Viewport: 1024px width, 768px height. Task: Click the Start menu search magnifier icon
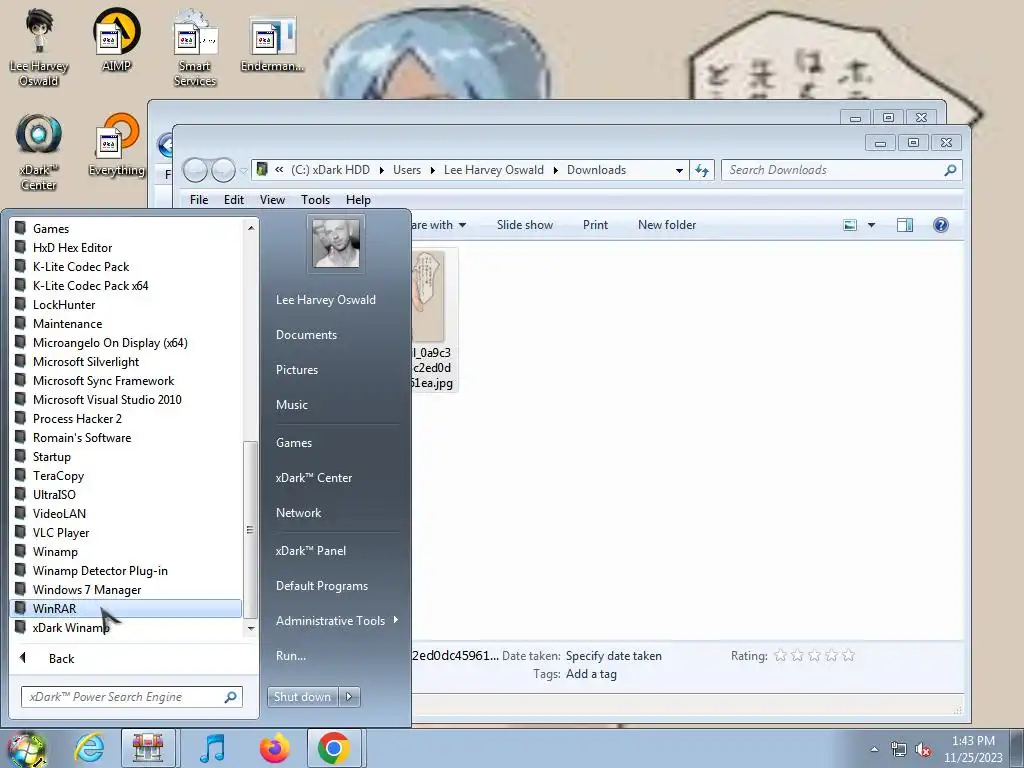pyautogui.click(x=231, y=697)
